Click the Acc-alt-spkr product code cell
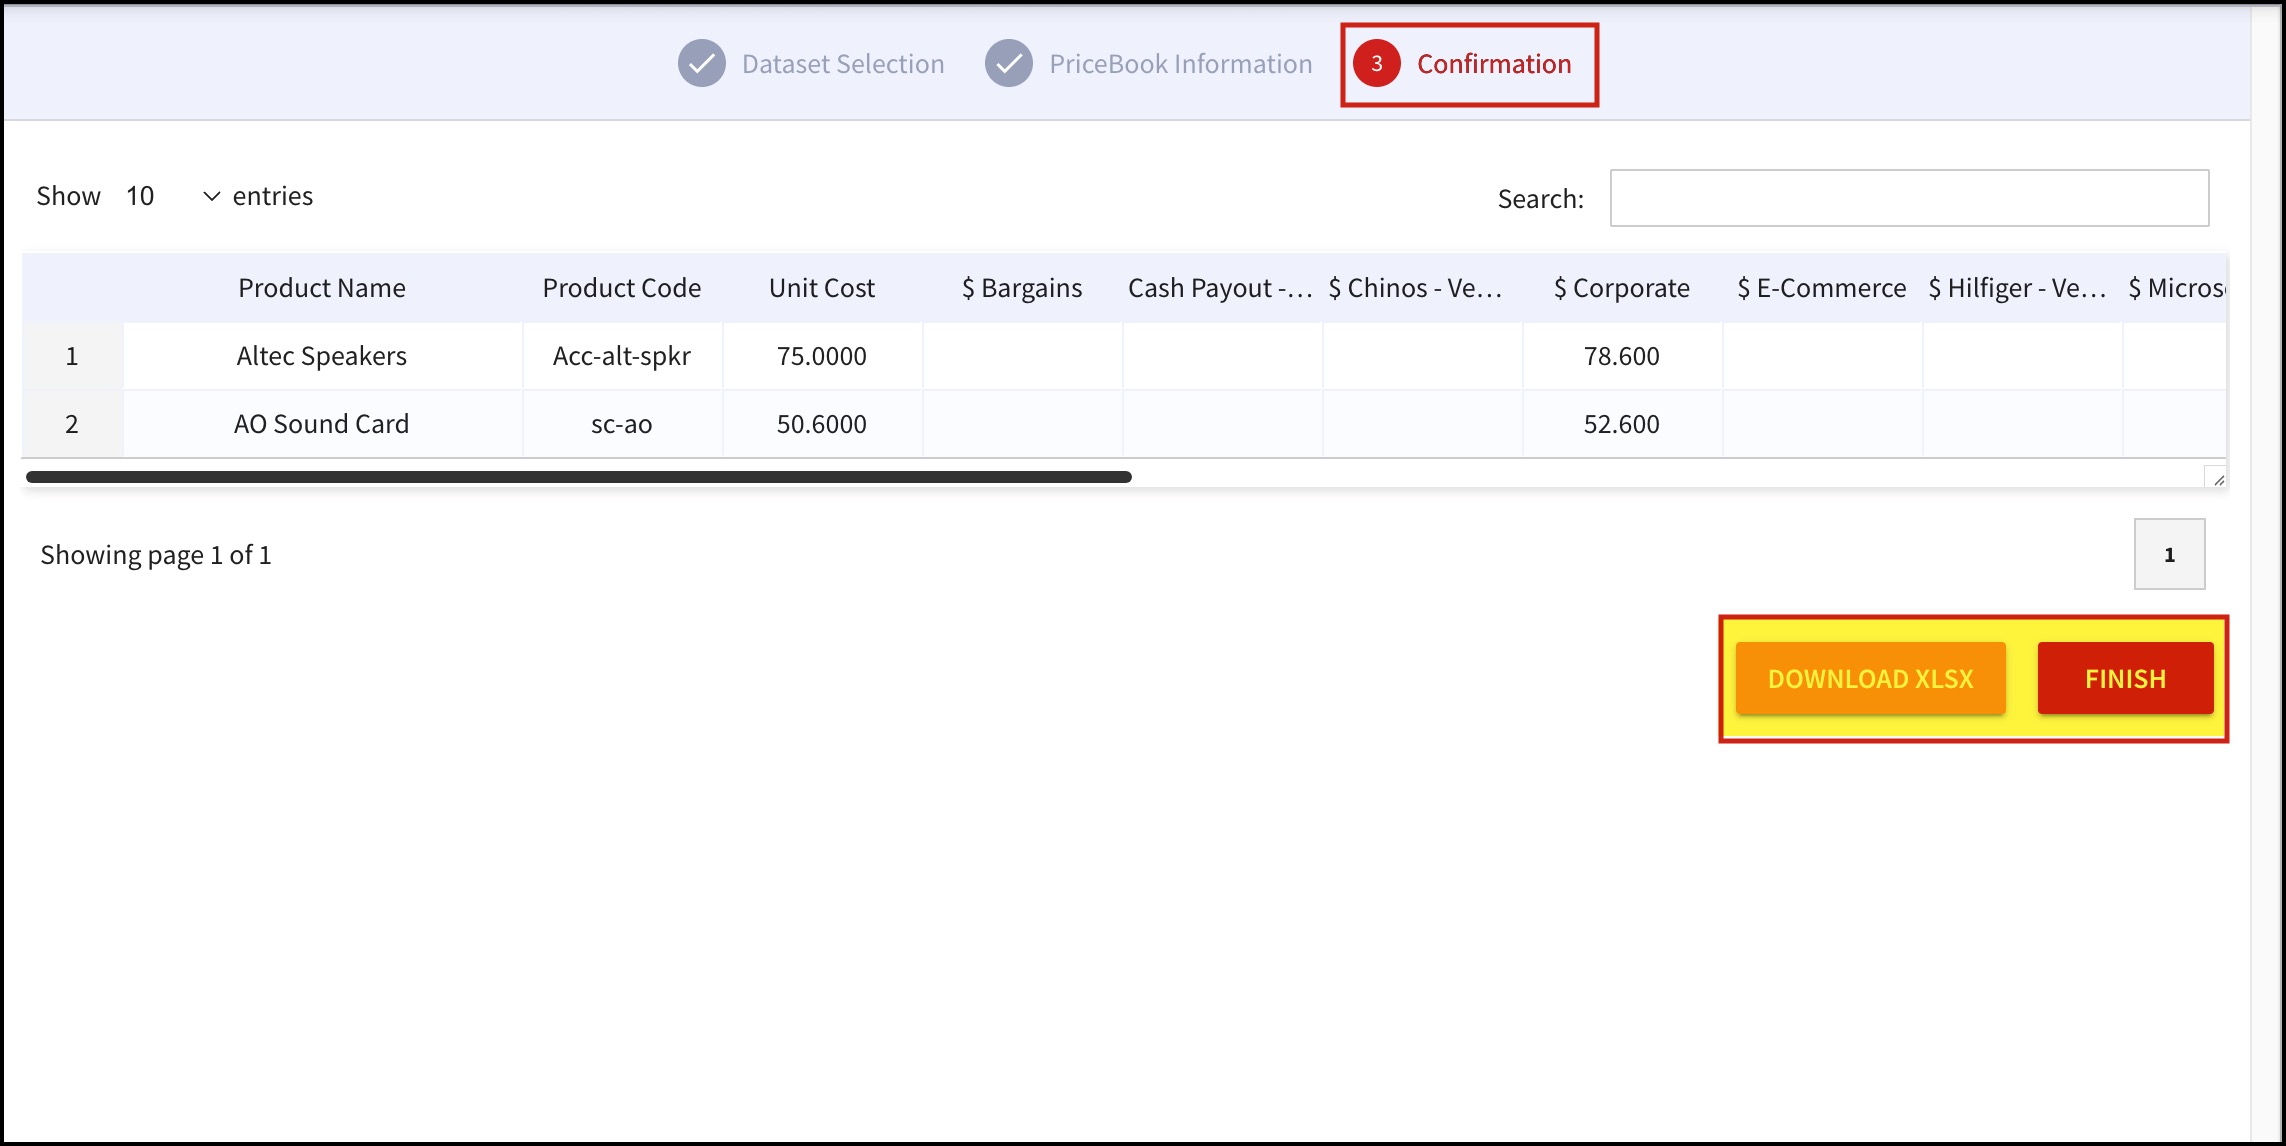Screen dimensions: 2286x1146 coord(622,356)
